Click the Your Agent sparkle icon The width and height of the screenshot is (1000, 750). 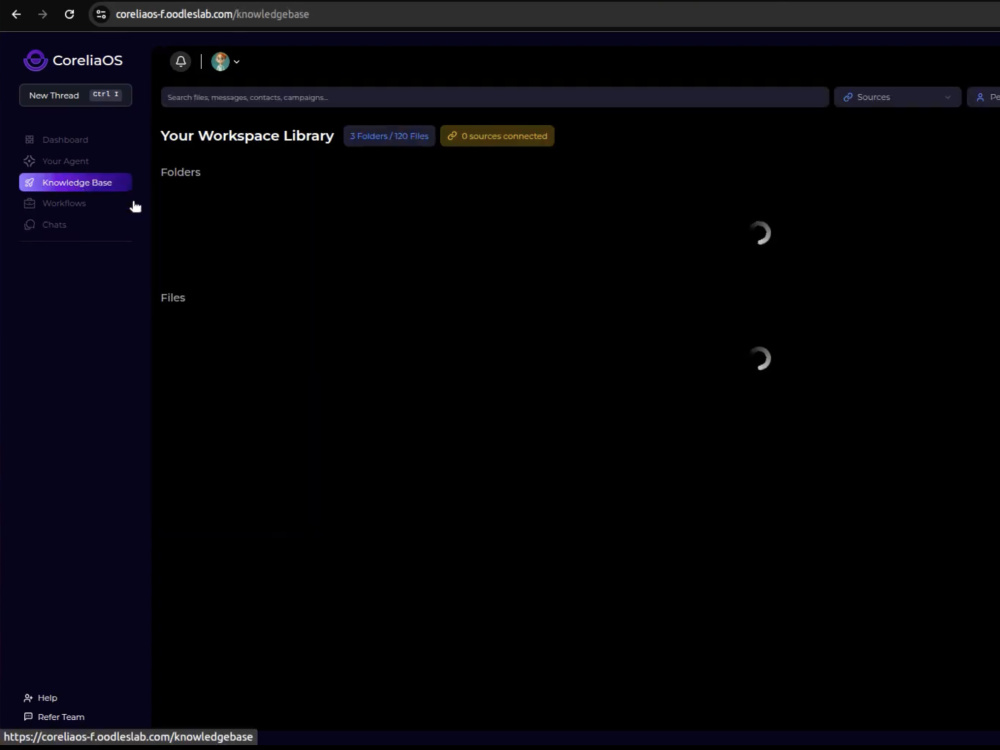pos(29,161)
